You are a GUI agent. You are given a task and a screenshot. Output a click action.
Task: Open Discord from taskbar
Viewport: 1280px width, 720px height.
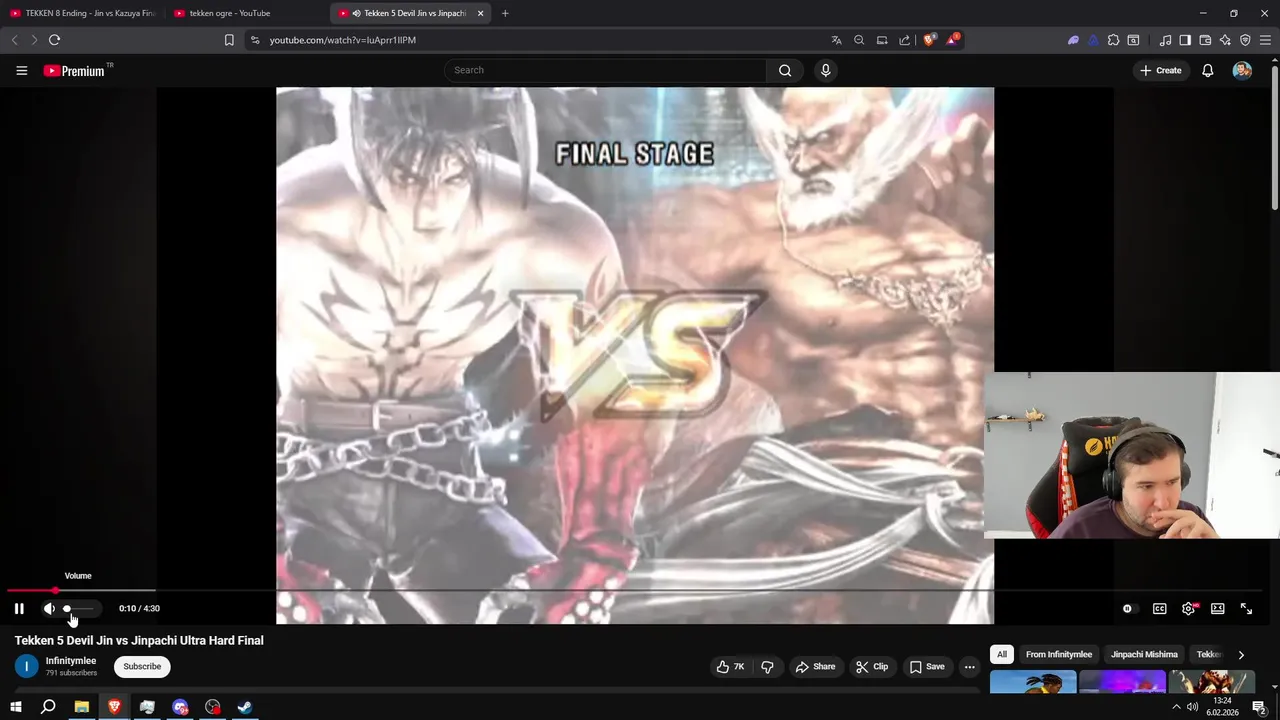point(180,707)
